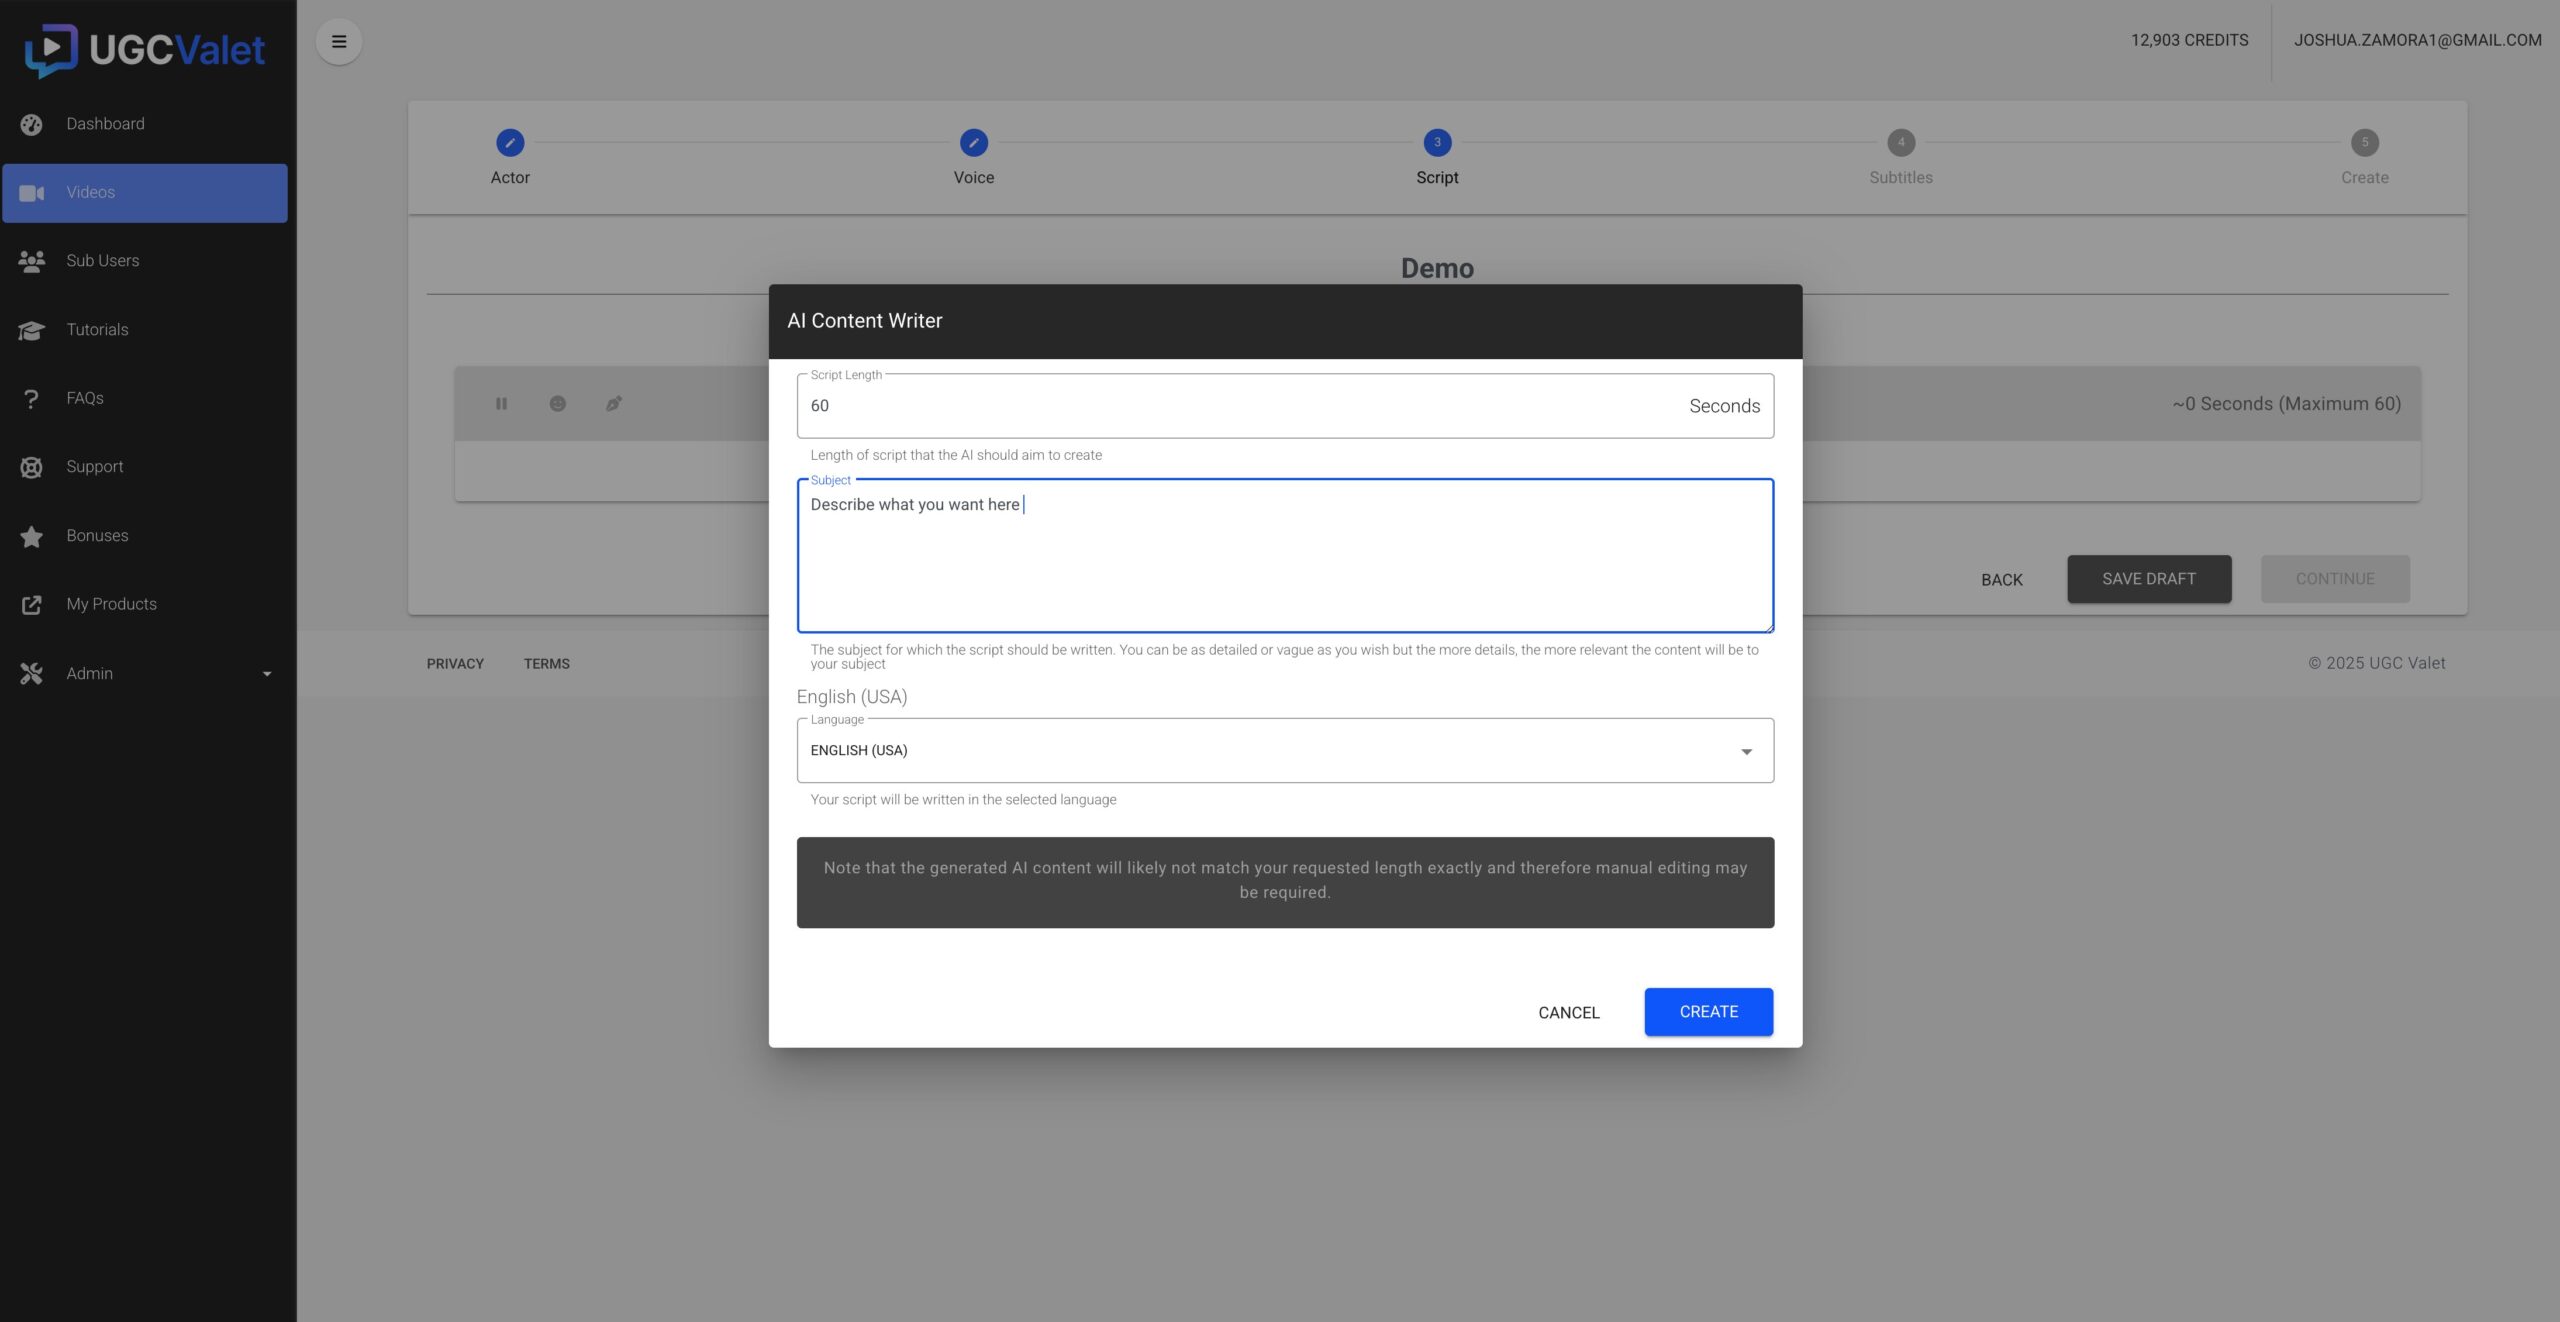This screenshot has height=1322, width=2560.
Task: Click the Tutorials graduation cap icon
Action: click(31, 330)
